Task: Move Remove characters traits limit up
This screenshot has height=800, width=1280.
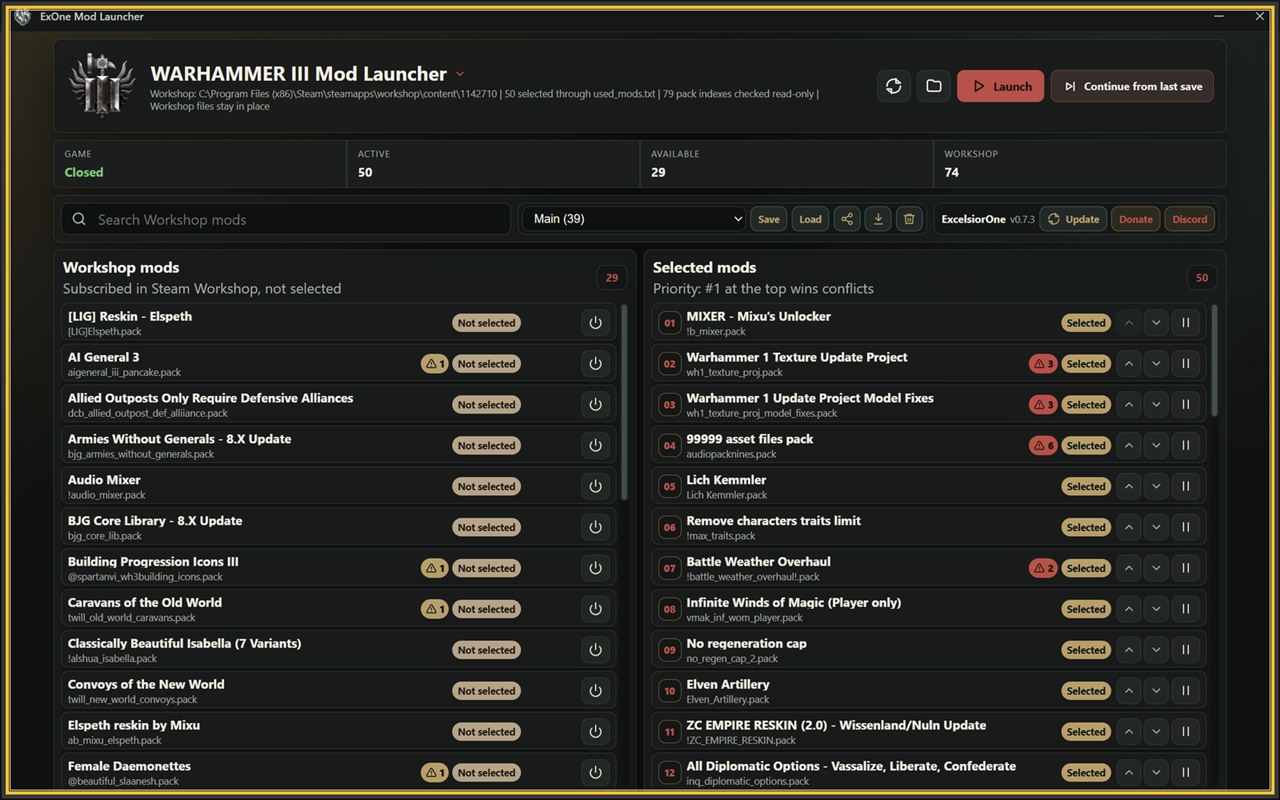Action: (1129, 527)
